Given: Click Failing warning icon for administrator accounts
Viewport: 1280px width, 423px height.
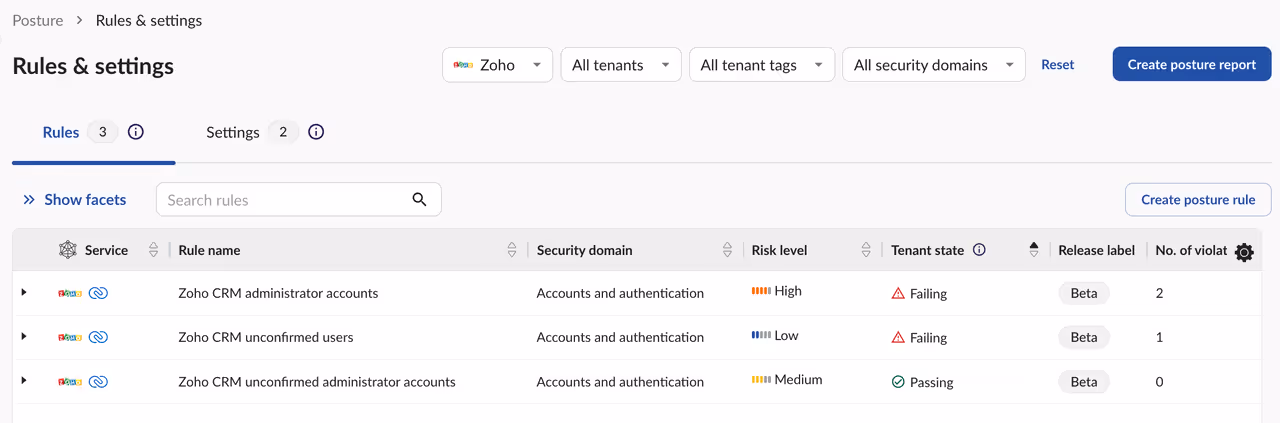Looking at the screenshot, I should 898,294.
